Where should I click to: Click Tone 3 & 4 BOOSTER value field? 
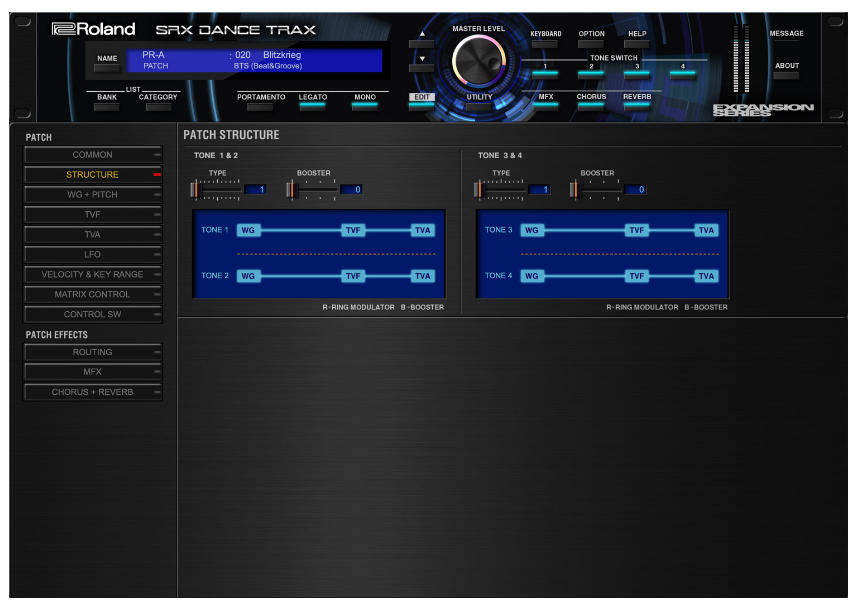coord(635,190)
